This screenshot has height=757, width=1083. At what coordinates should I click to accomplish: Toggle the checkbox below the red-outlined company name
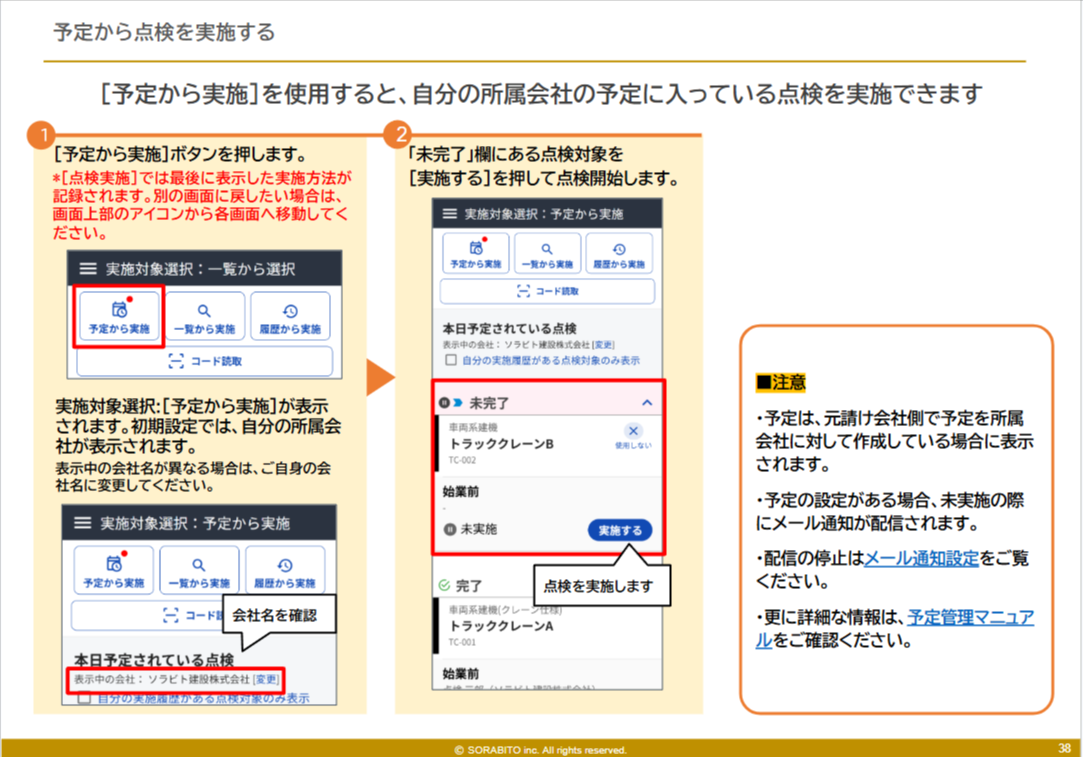[84, 698]
